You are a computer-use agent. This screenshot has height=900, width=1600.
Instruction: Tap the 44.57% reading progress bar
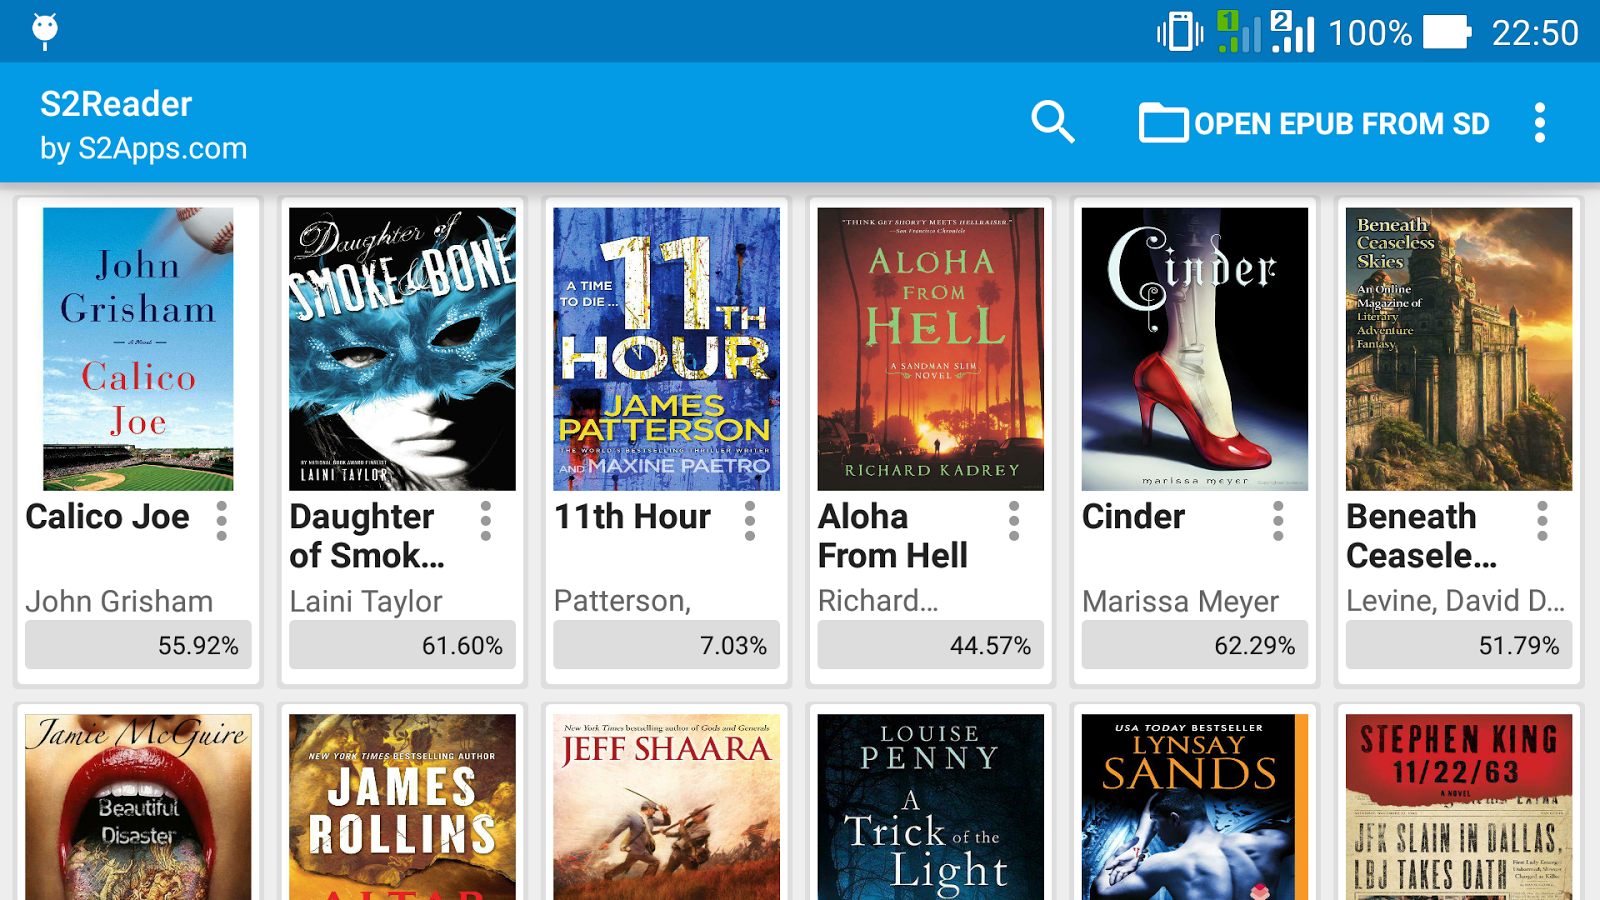tap(930, 645)
